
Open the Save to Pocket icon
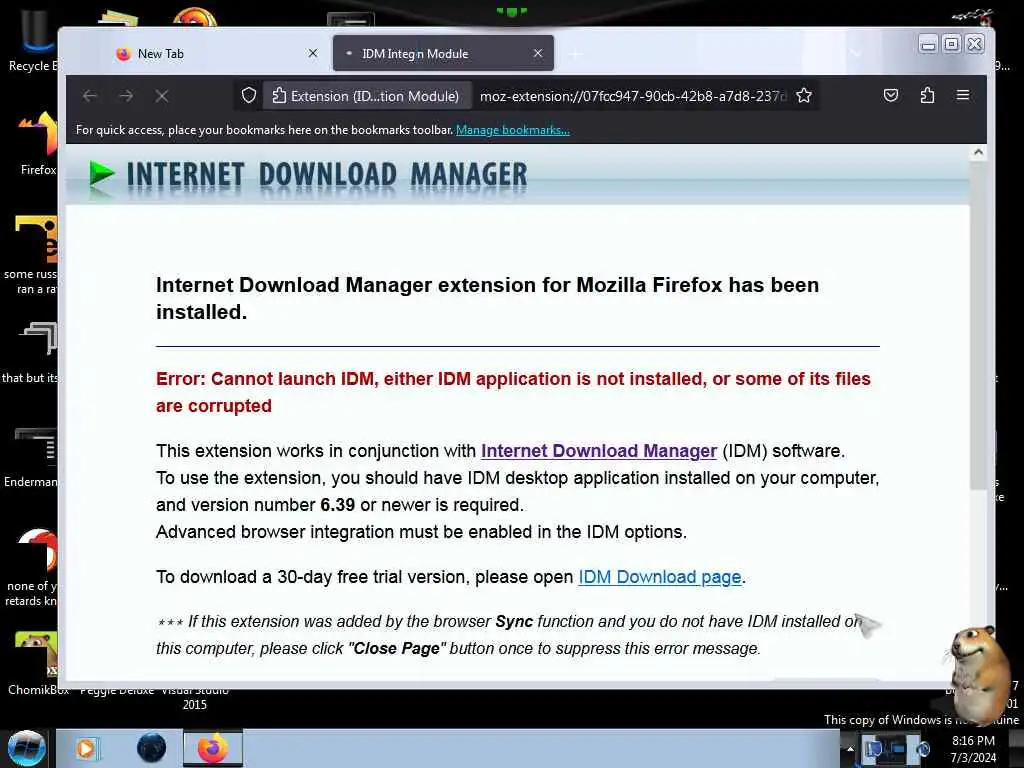pyautogui.click(x=891, y=96)
